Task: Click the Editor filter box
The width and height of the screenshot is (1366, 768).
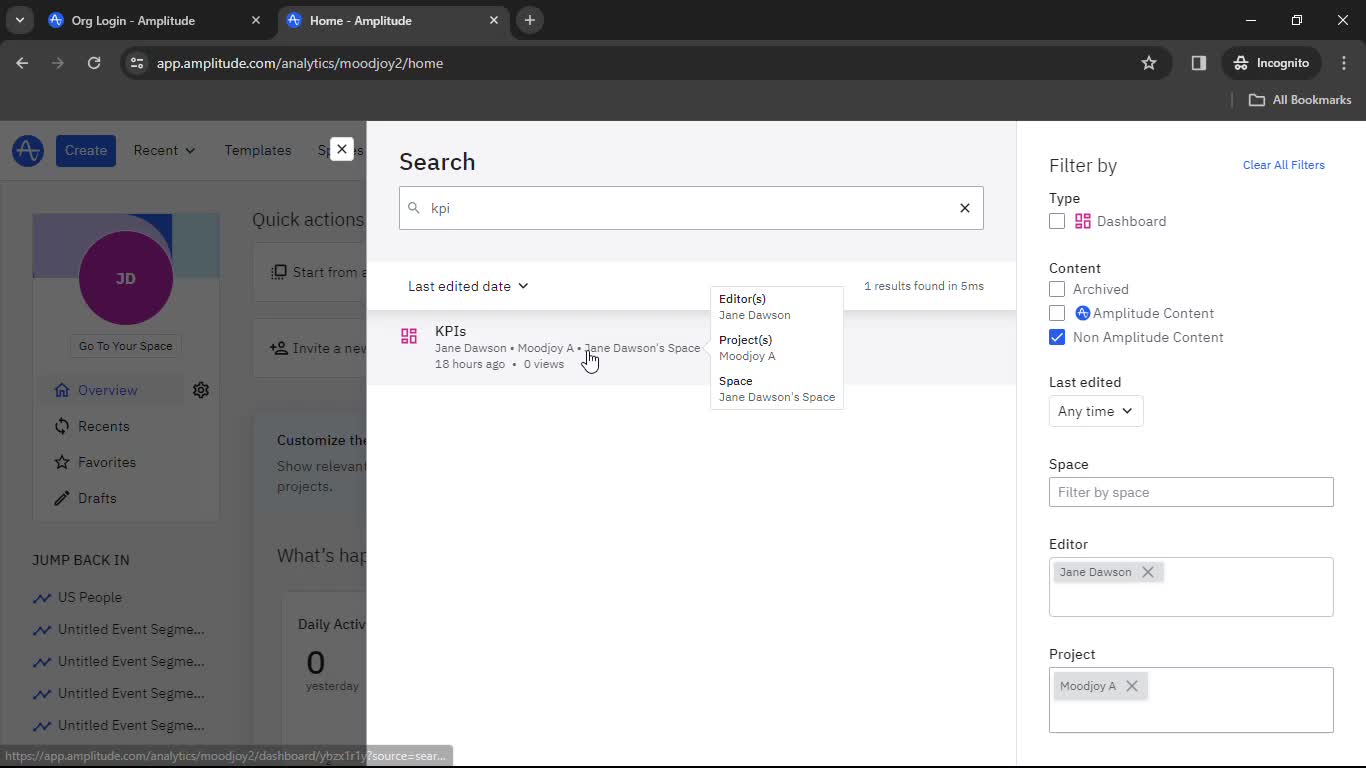Action: click(x=1191, y=587)
